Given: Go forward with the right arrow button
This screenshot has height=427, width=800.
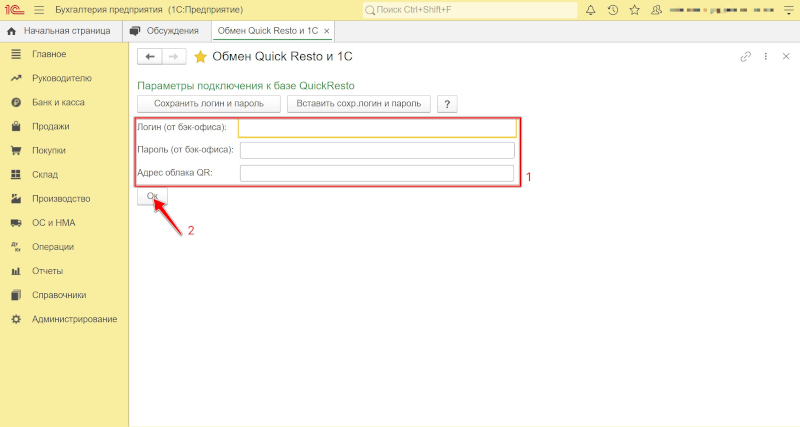Looking at the screenshot, I should [x=173, y=57].
